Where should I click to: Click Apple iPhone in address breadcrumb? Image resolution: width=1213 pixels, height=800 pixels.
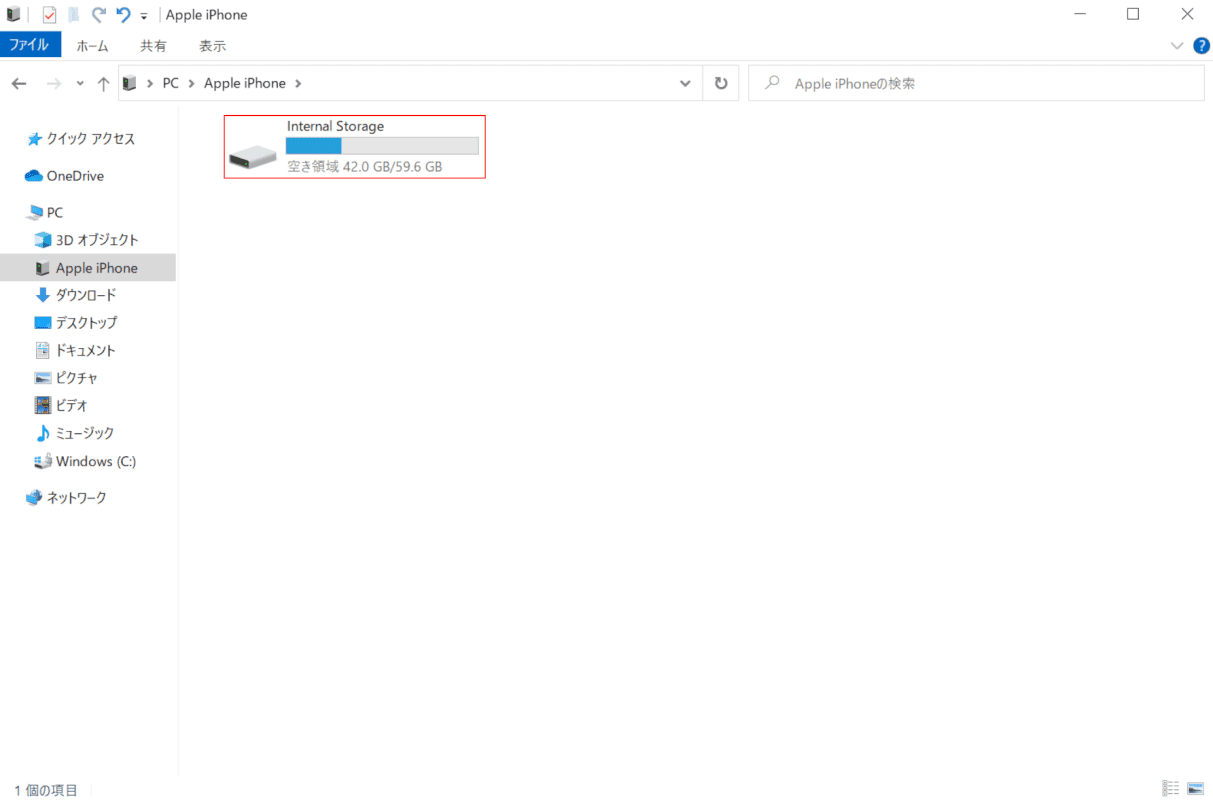245,83
